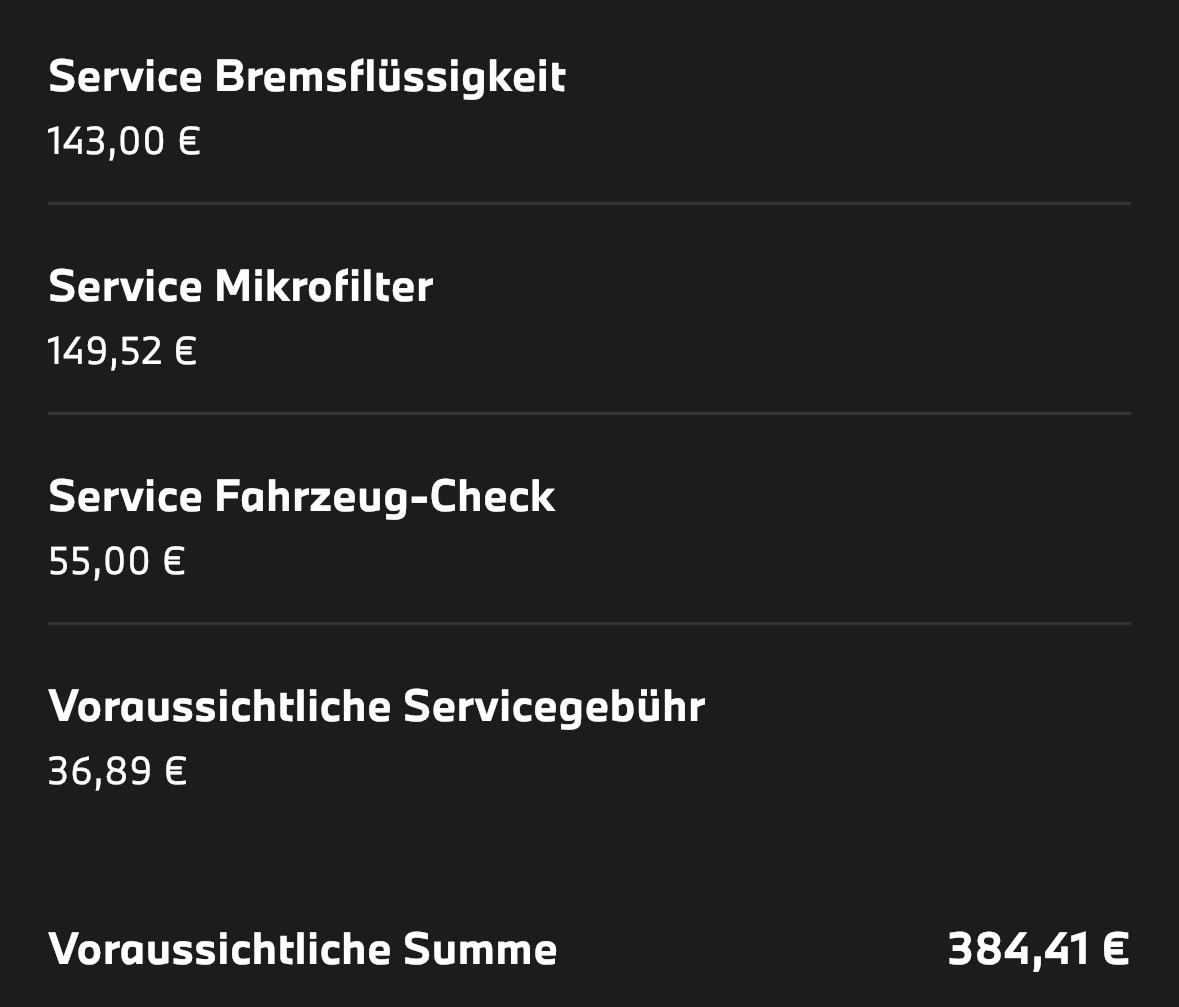This screenshot has width=1179, height=1007.
Task: Select the Voraussichtliche Servicegebühr heading
Action: pyautogui.click(x=376, y=707)
